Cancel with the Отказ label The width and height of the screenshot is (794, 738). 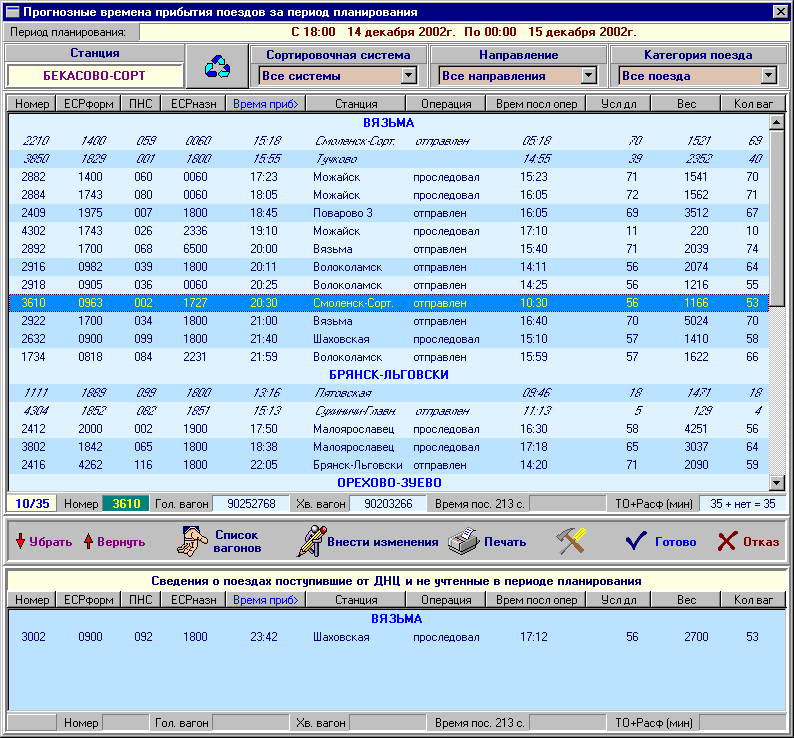(x=761, y=542)
